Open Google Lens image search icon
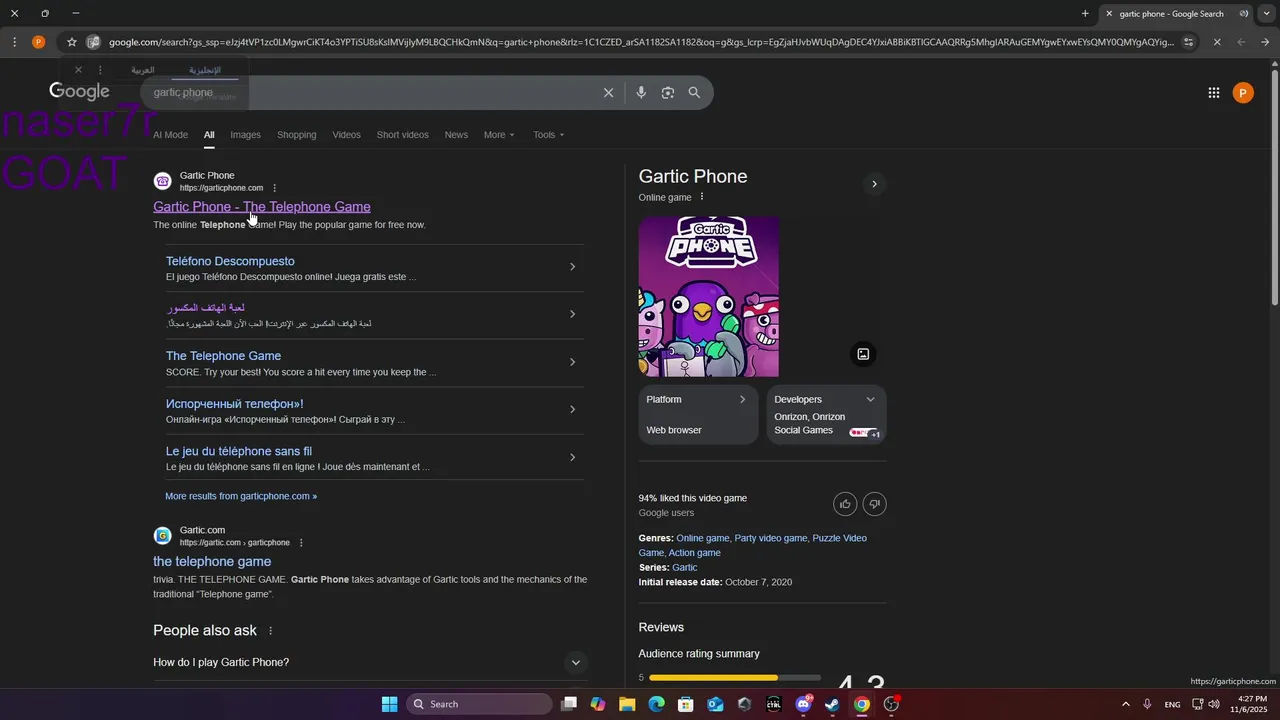The width and height of the screenshot is (1280, 720). click(667, 92)
